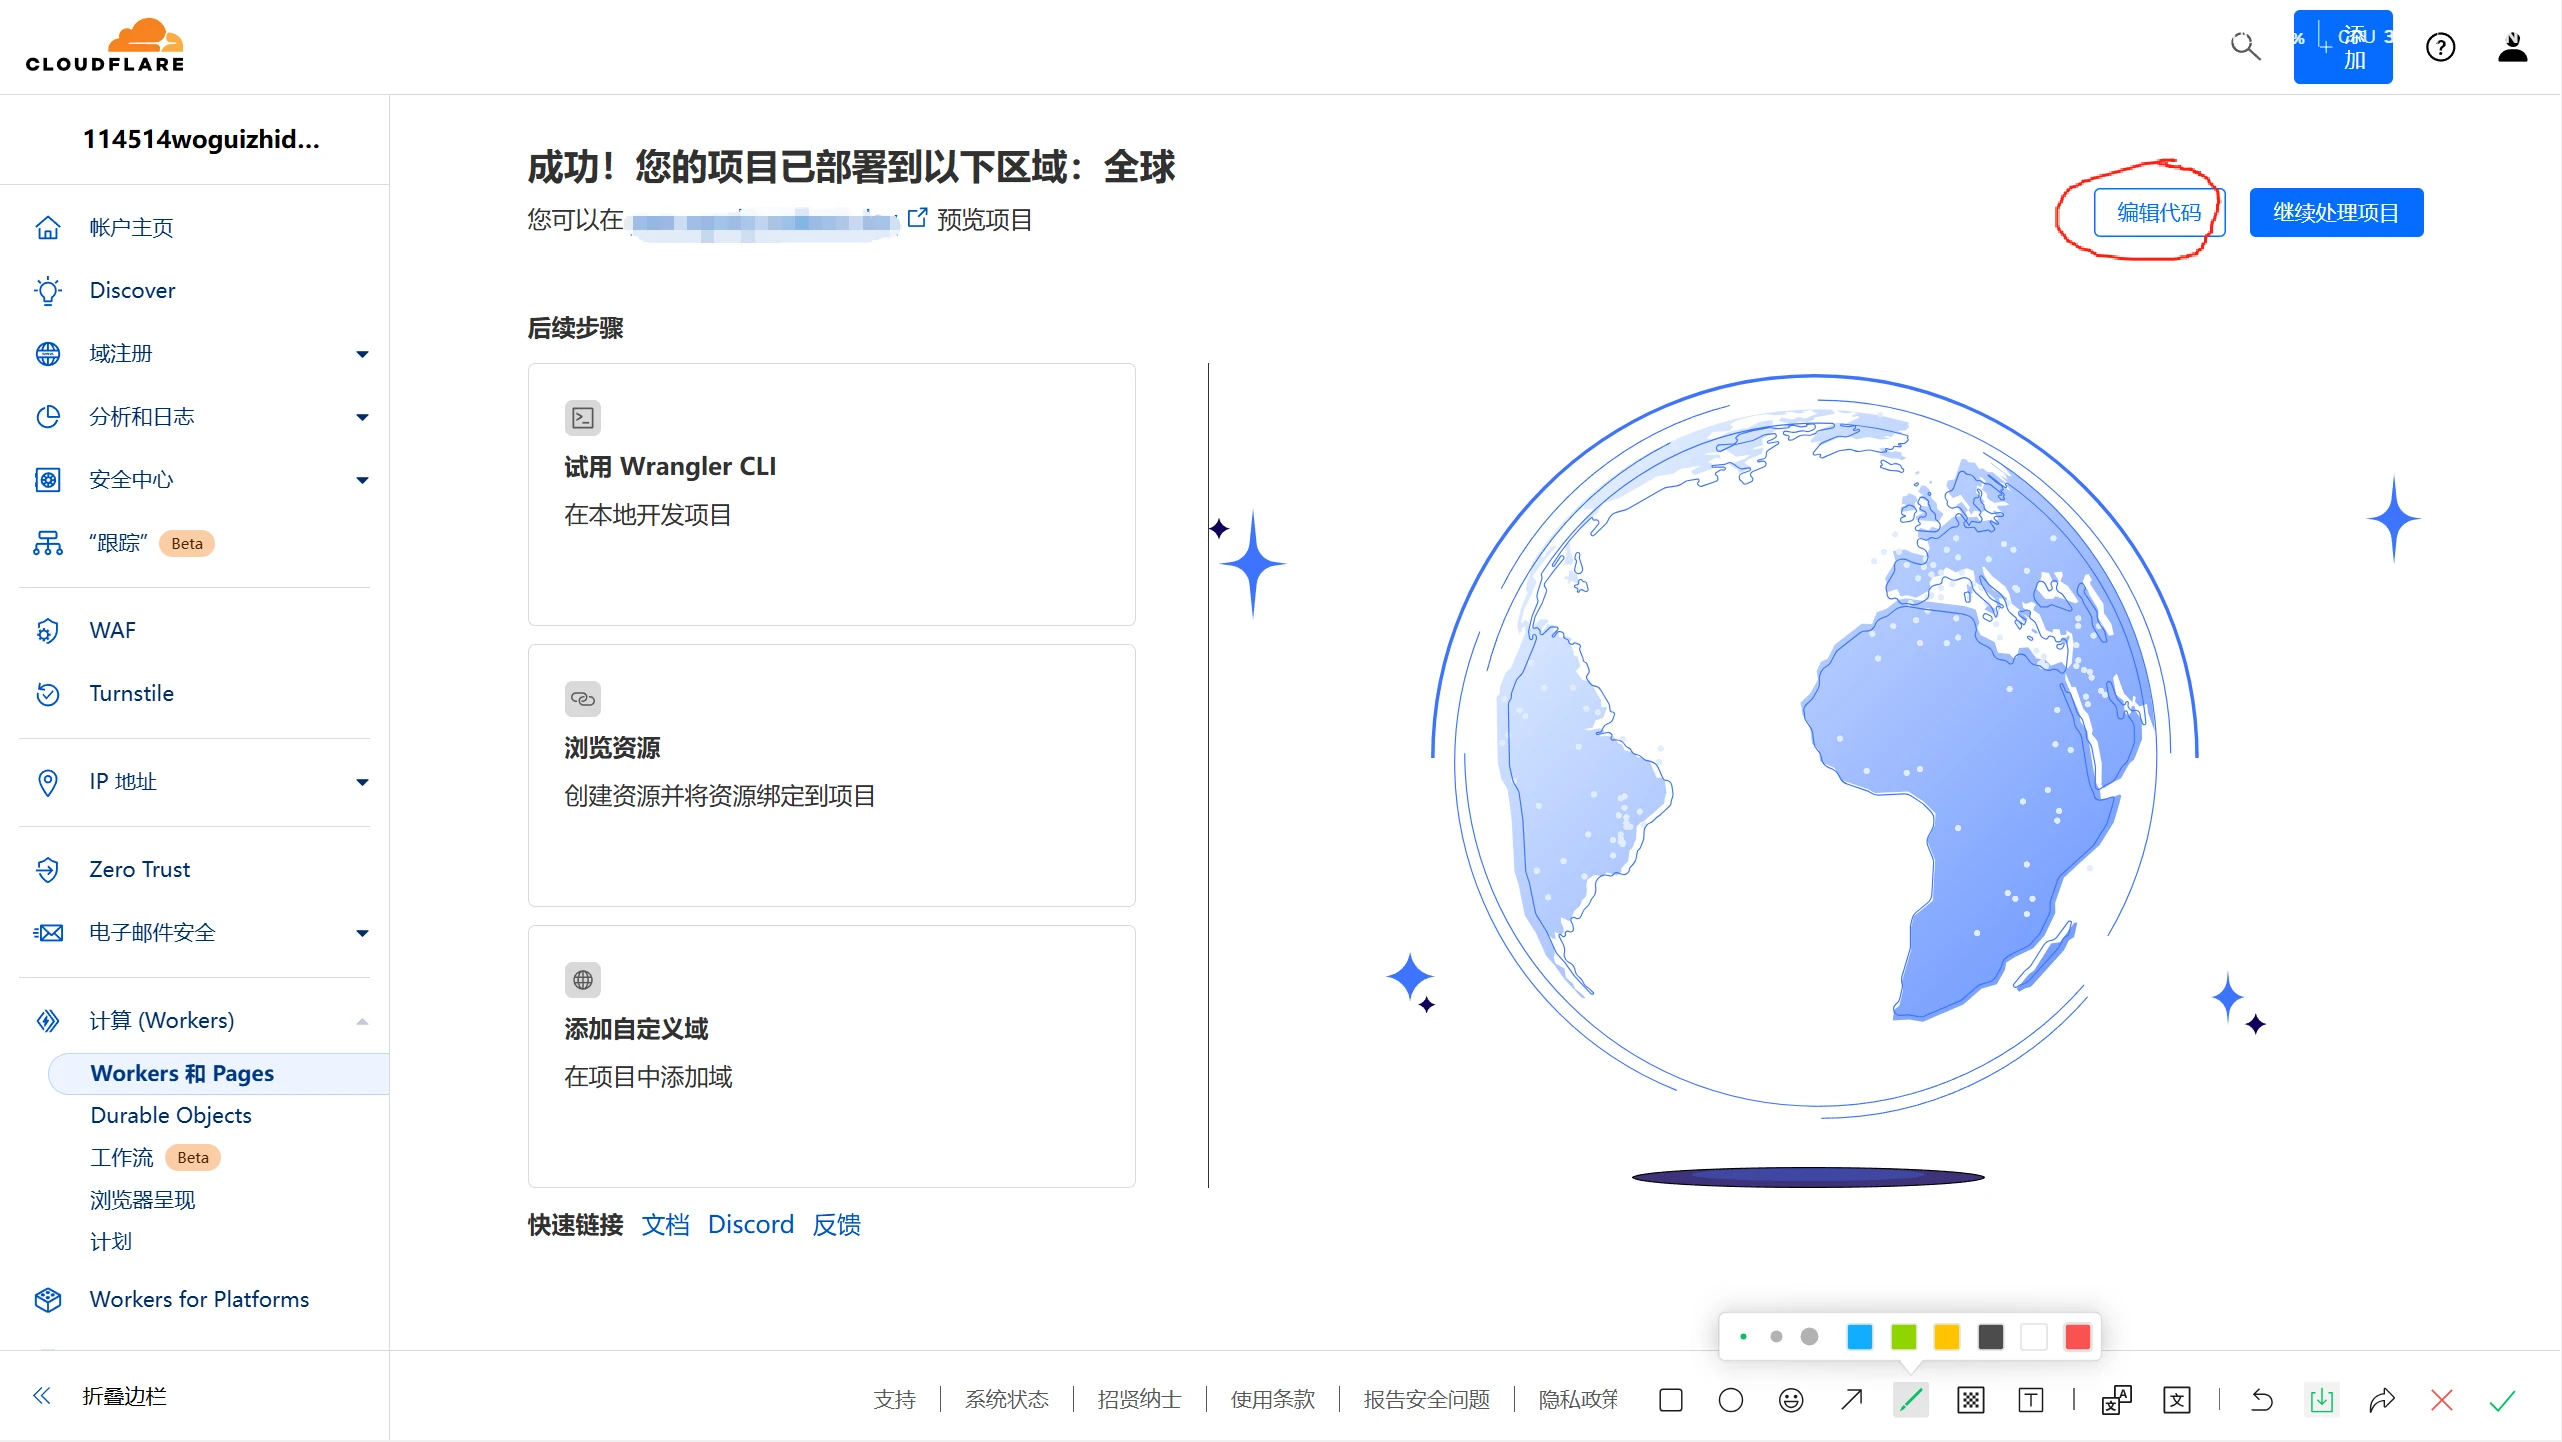Click the Cloudflare logo
This screenshot has height=1442, width=2562.
[x=105, y=46]
